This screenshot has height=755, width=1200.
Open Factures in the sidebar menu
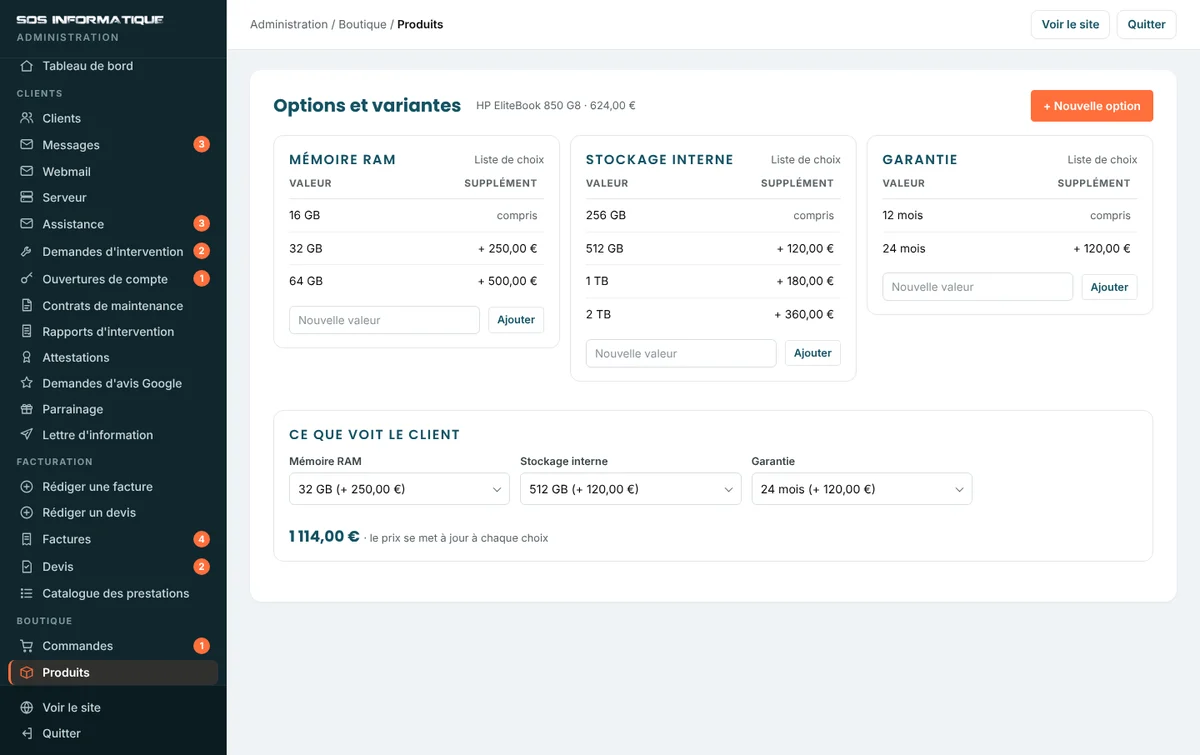(x=113, y=540)
